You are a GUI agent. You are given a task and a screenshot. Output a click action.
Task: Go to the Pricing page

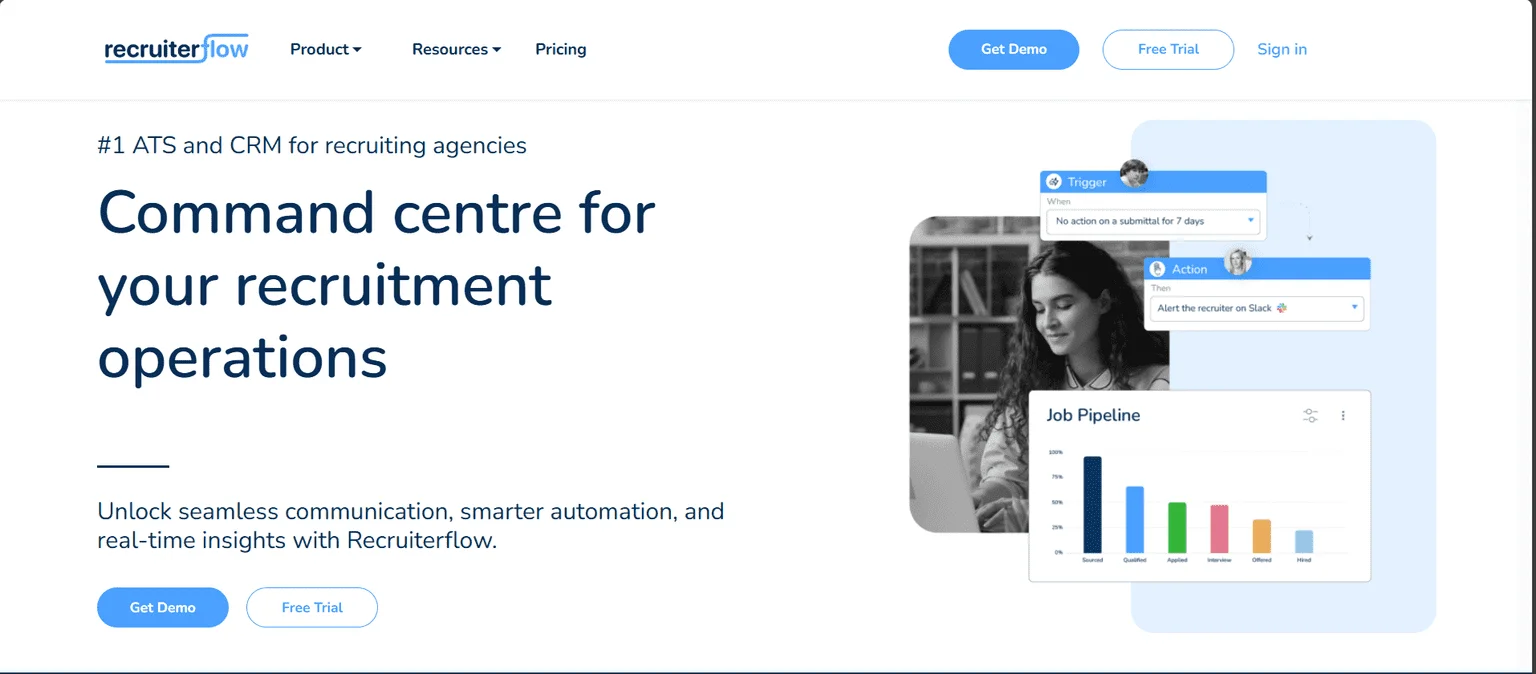(561, 49)
